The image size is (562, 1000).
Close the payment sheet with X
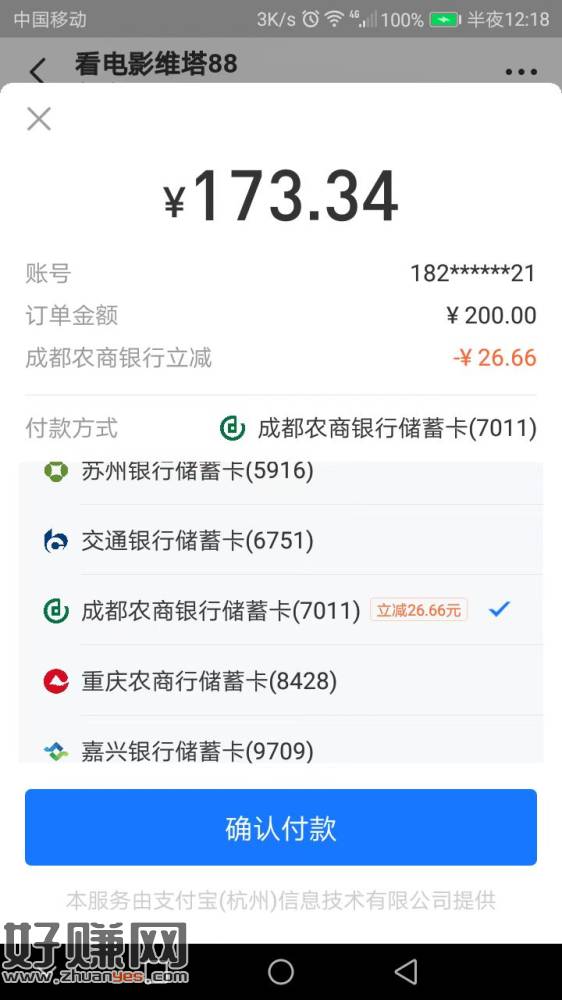39,119
